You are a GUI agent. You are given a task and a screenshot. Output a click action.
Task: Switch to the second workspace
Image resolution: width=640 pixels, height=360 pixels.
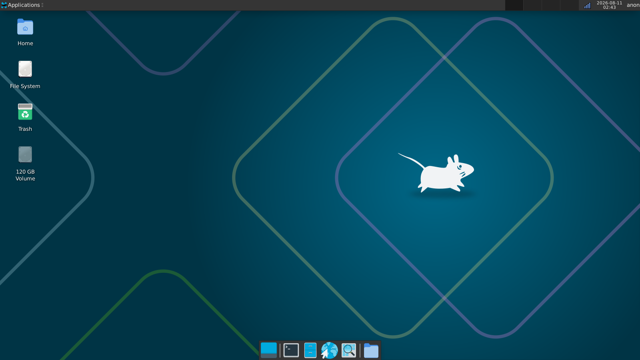[x=532, y=5]
